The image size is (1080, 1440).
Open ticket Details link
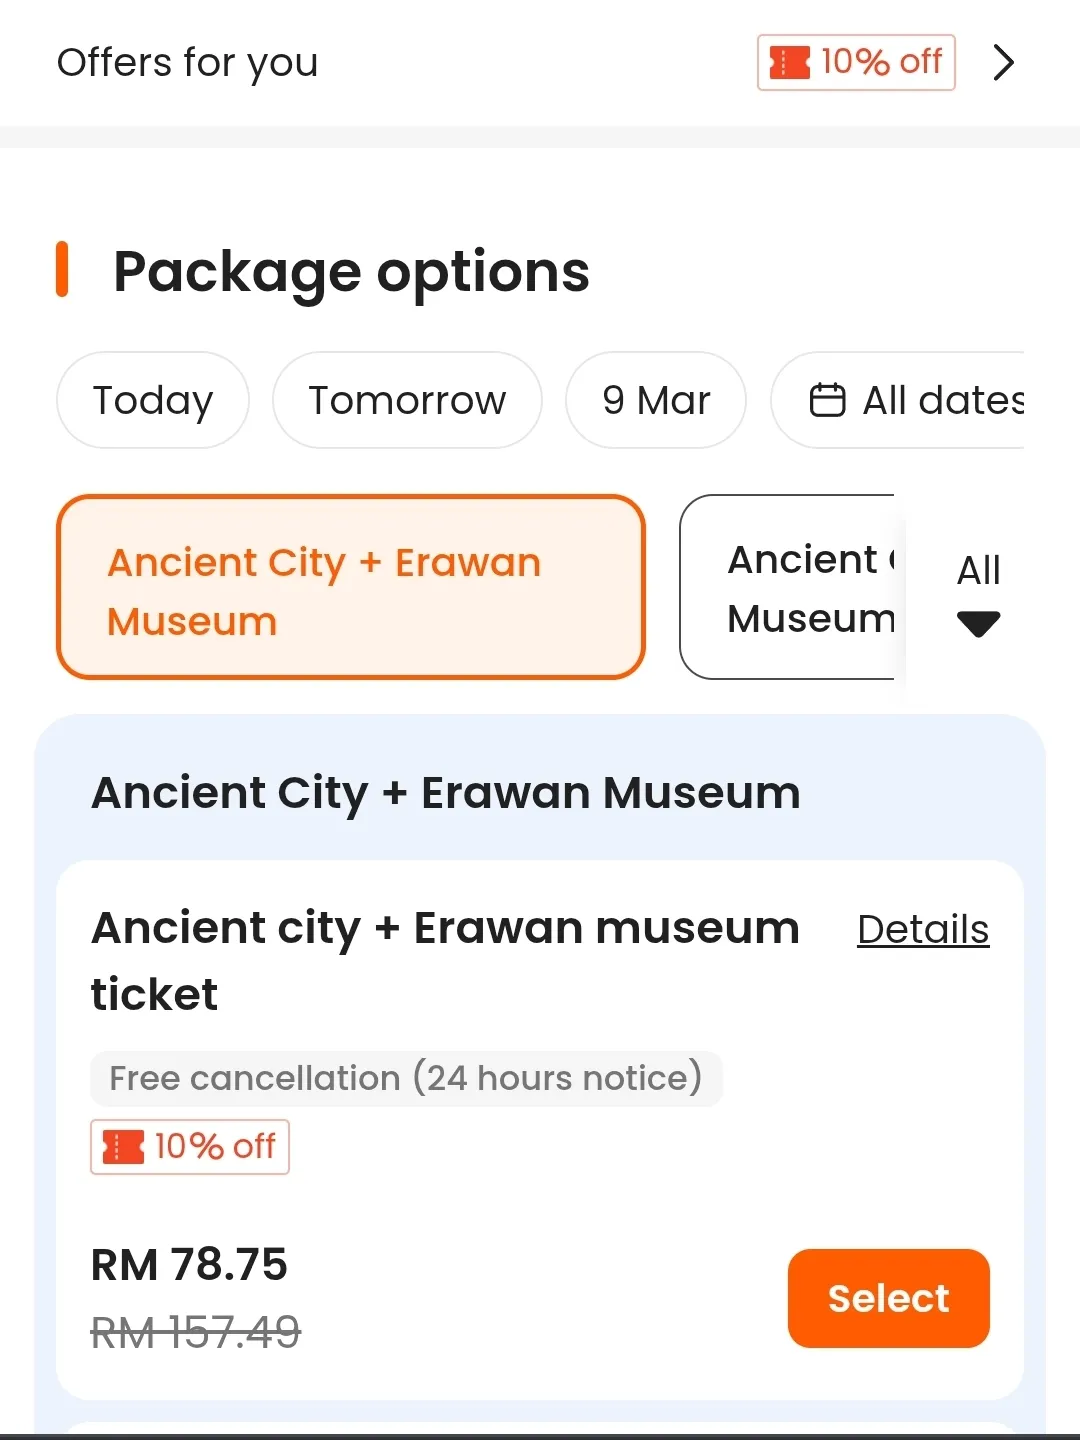(923, 929)
